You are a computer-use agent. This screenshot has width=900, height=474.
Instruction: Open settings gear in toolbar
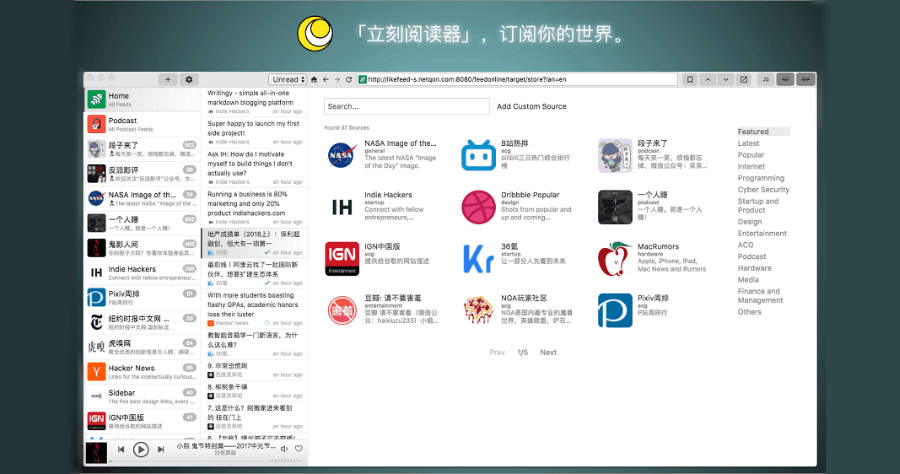pos(189,80)
